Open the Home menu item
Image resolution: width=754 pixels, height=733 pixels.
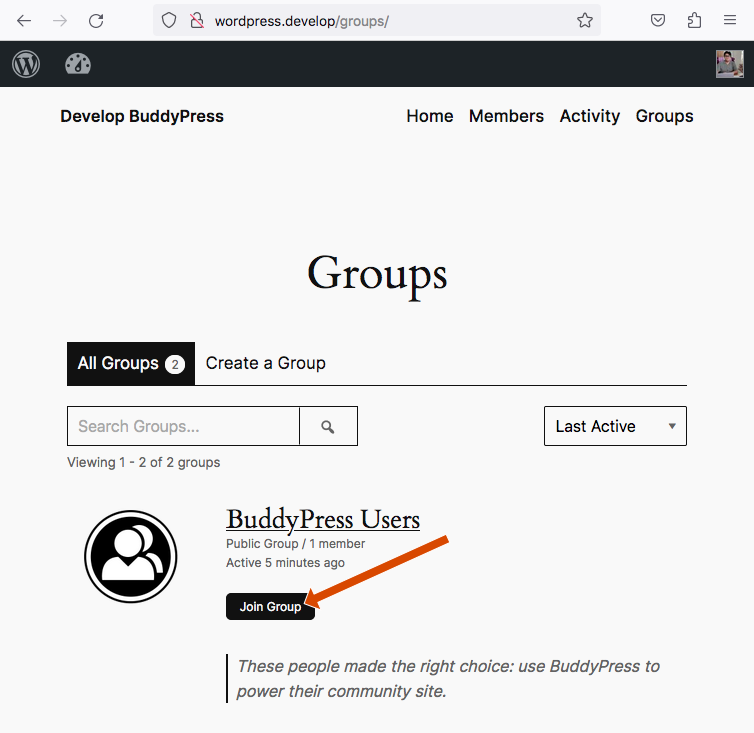click(x=430, y=116)
